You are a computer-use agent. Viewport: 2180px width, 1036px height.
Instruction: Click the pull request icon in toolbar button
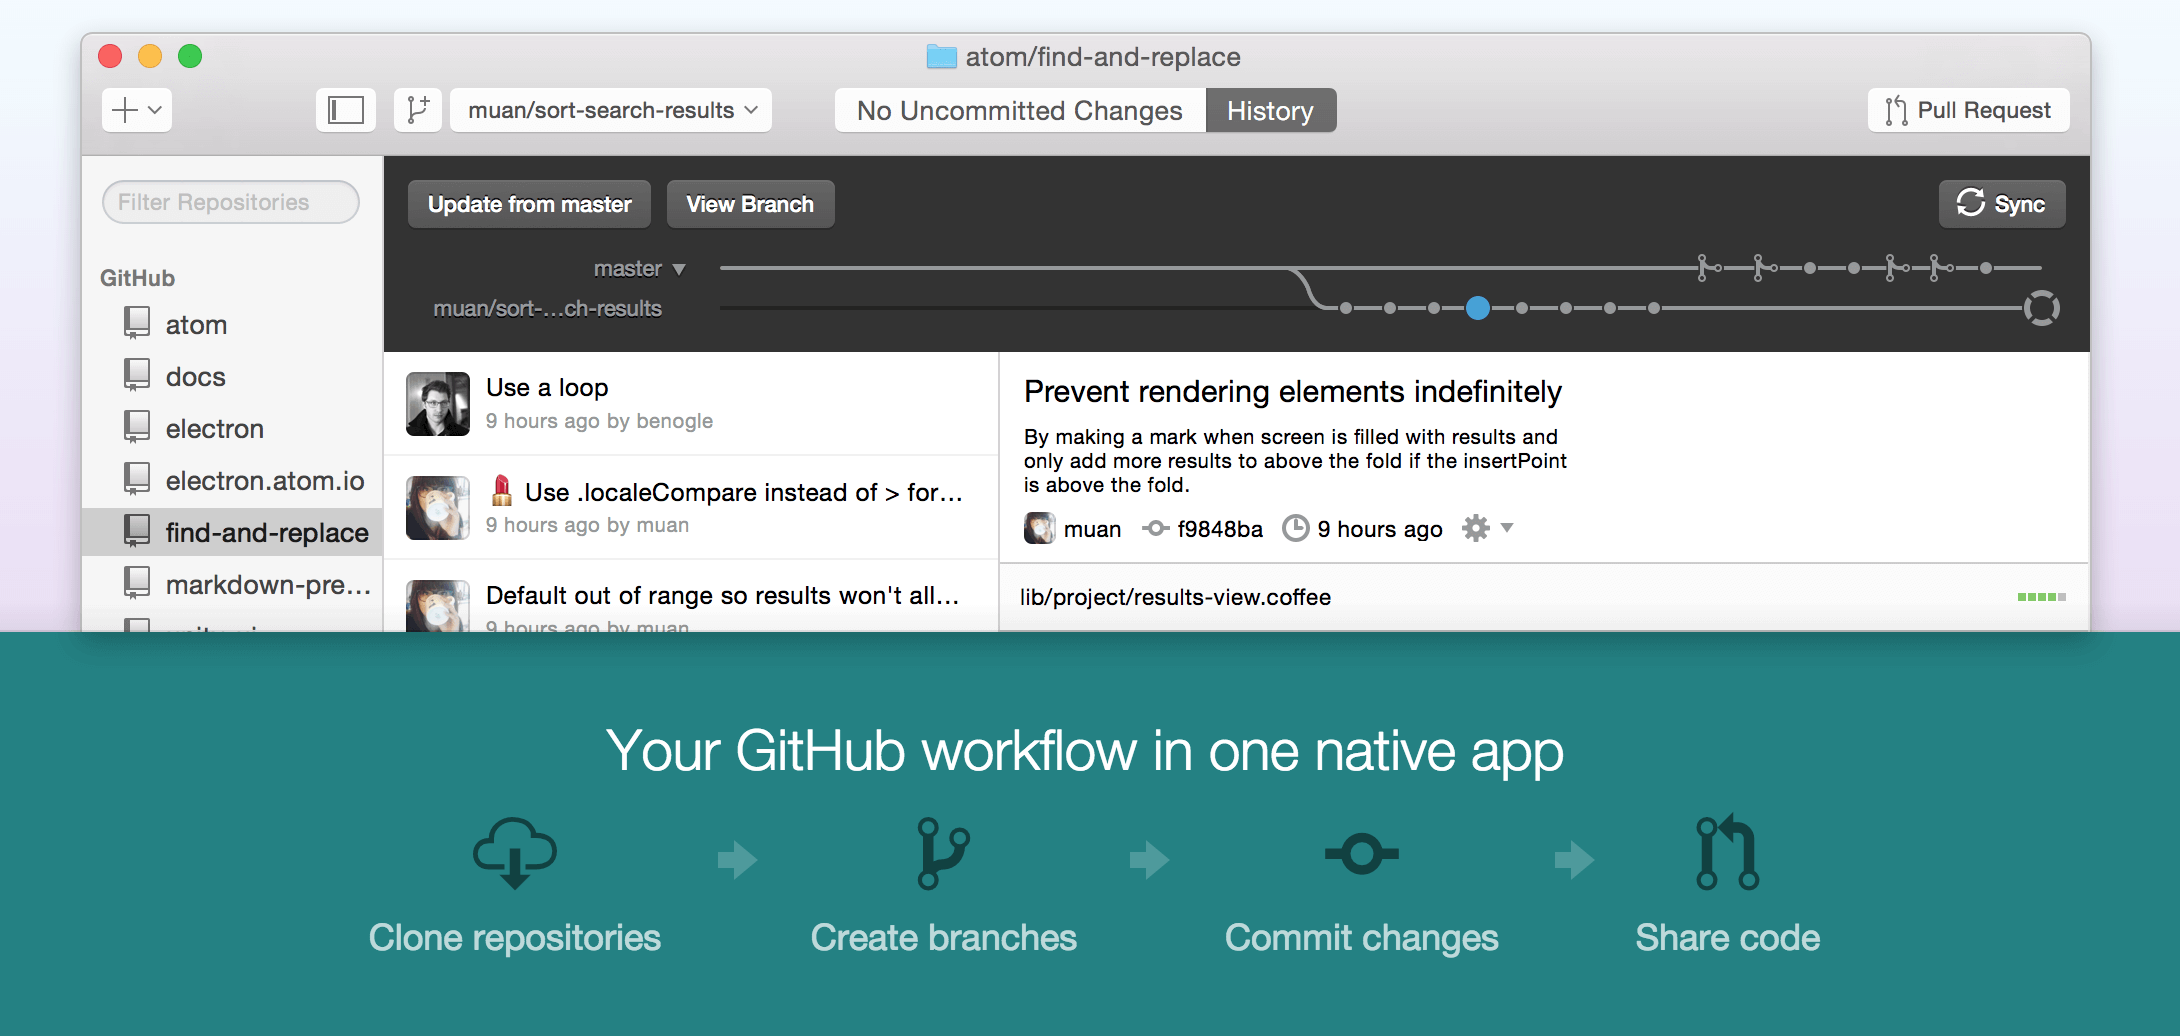[1897, 110]
